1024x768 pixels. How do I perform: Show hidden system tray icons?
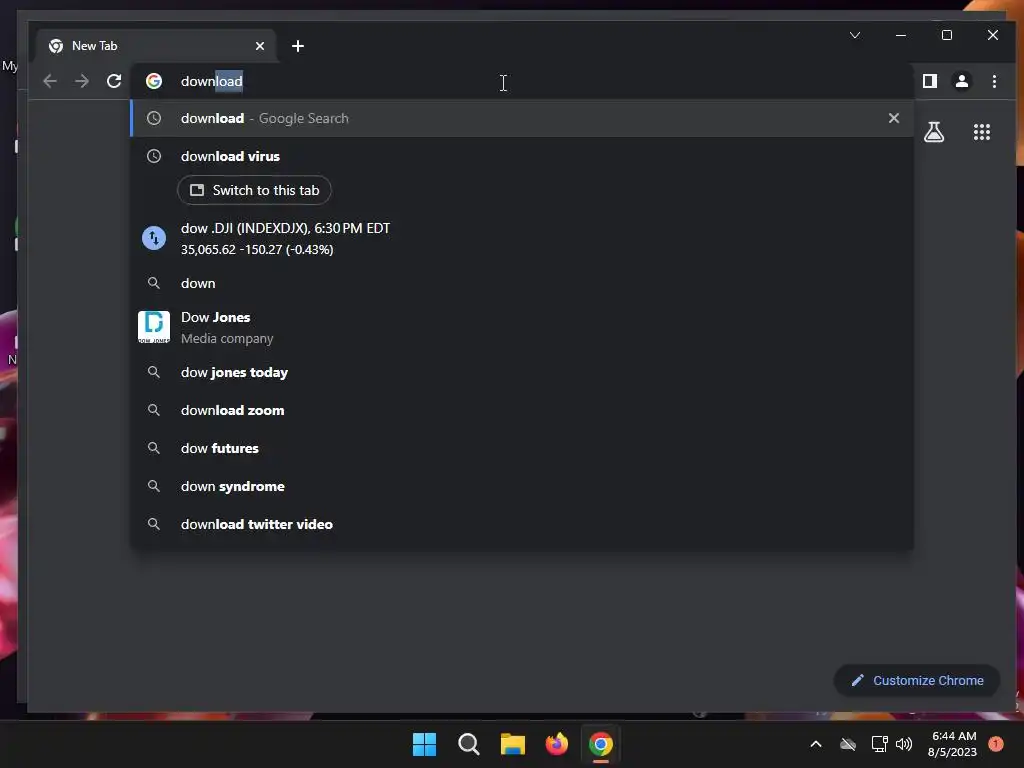coord(816,744)
